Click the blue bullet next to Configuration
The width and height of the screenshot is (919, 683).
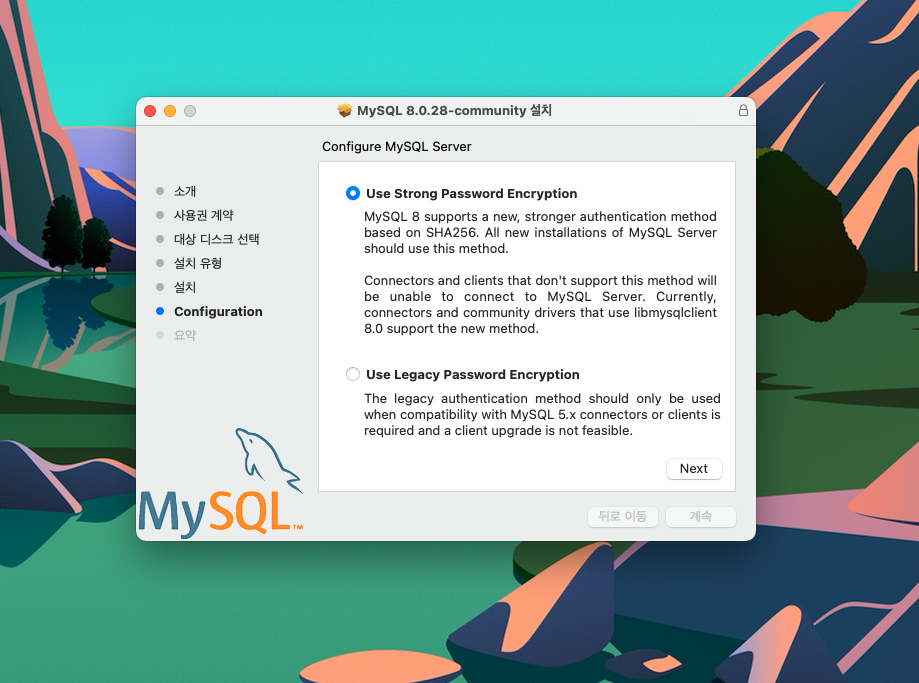pyautogui.click(x=160, y=311)
